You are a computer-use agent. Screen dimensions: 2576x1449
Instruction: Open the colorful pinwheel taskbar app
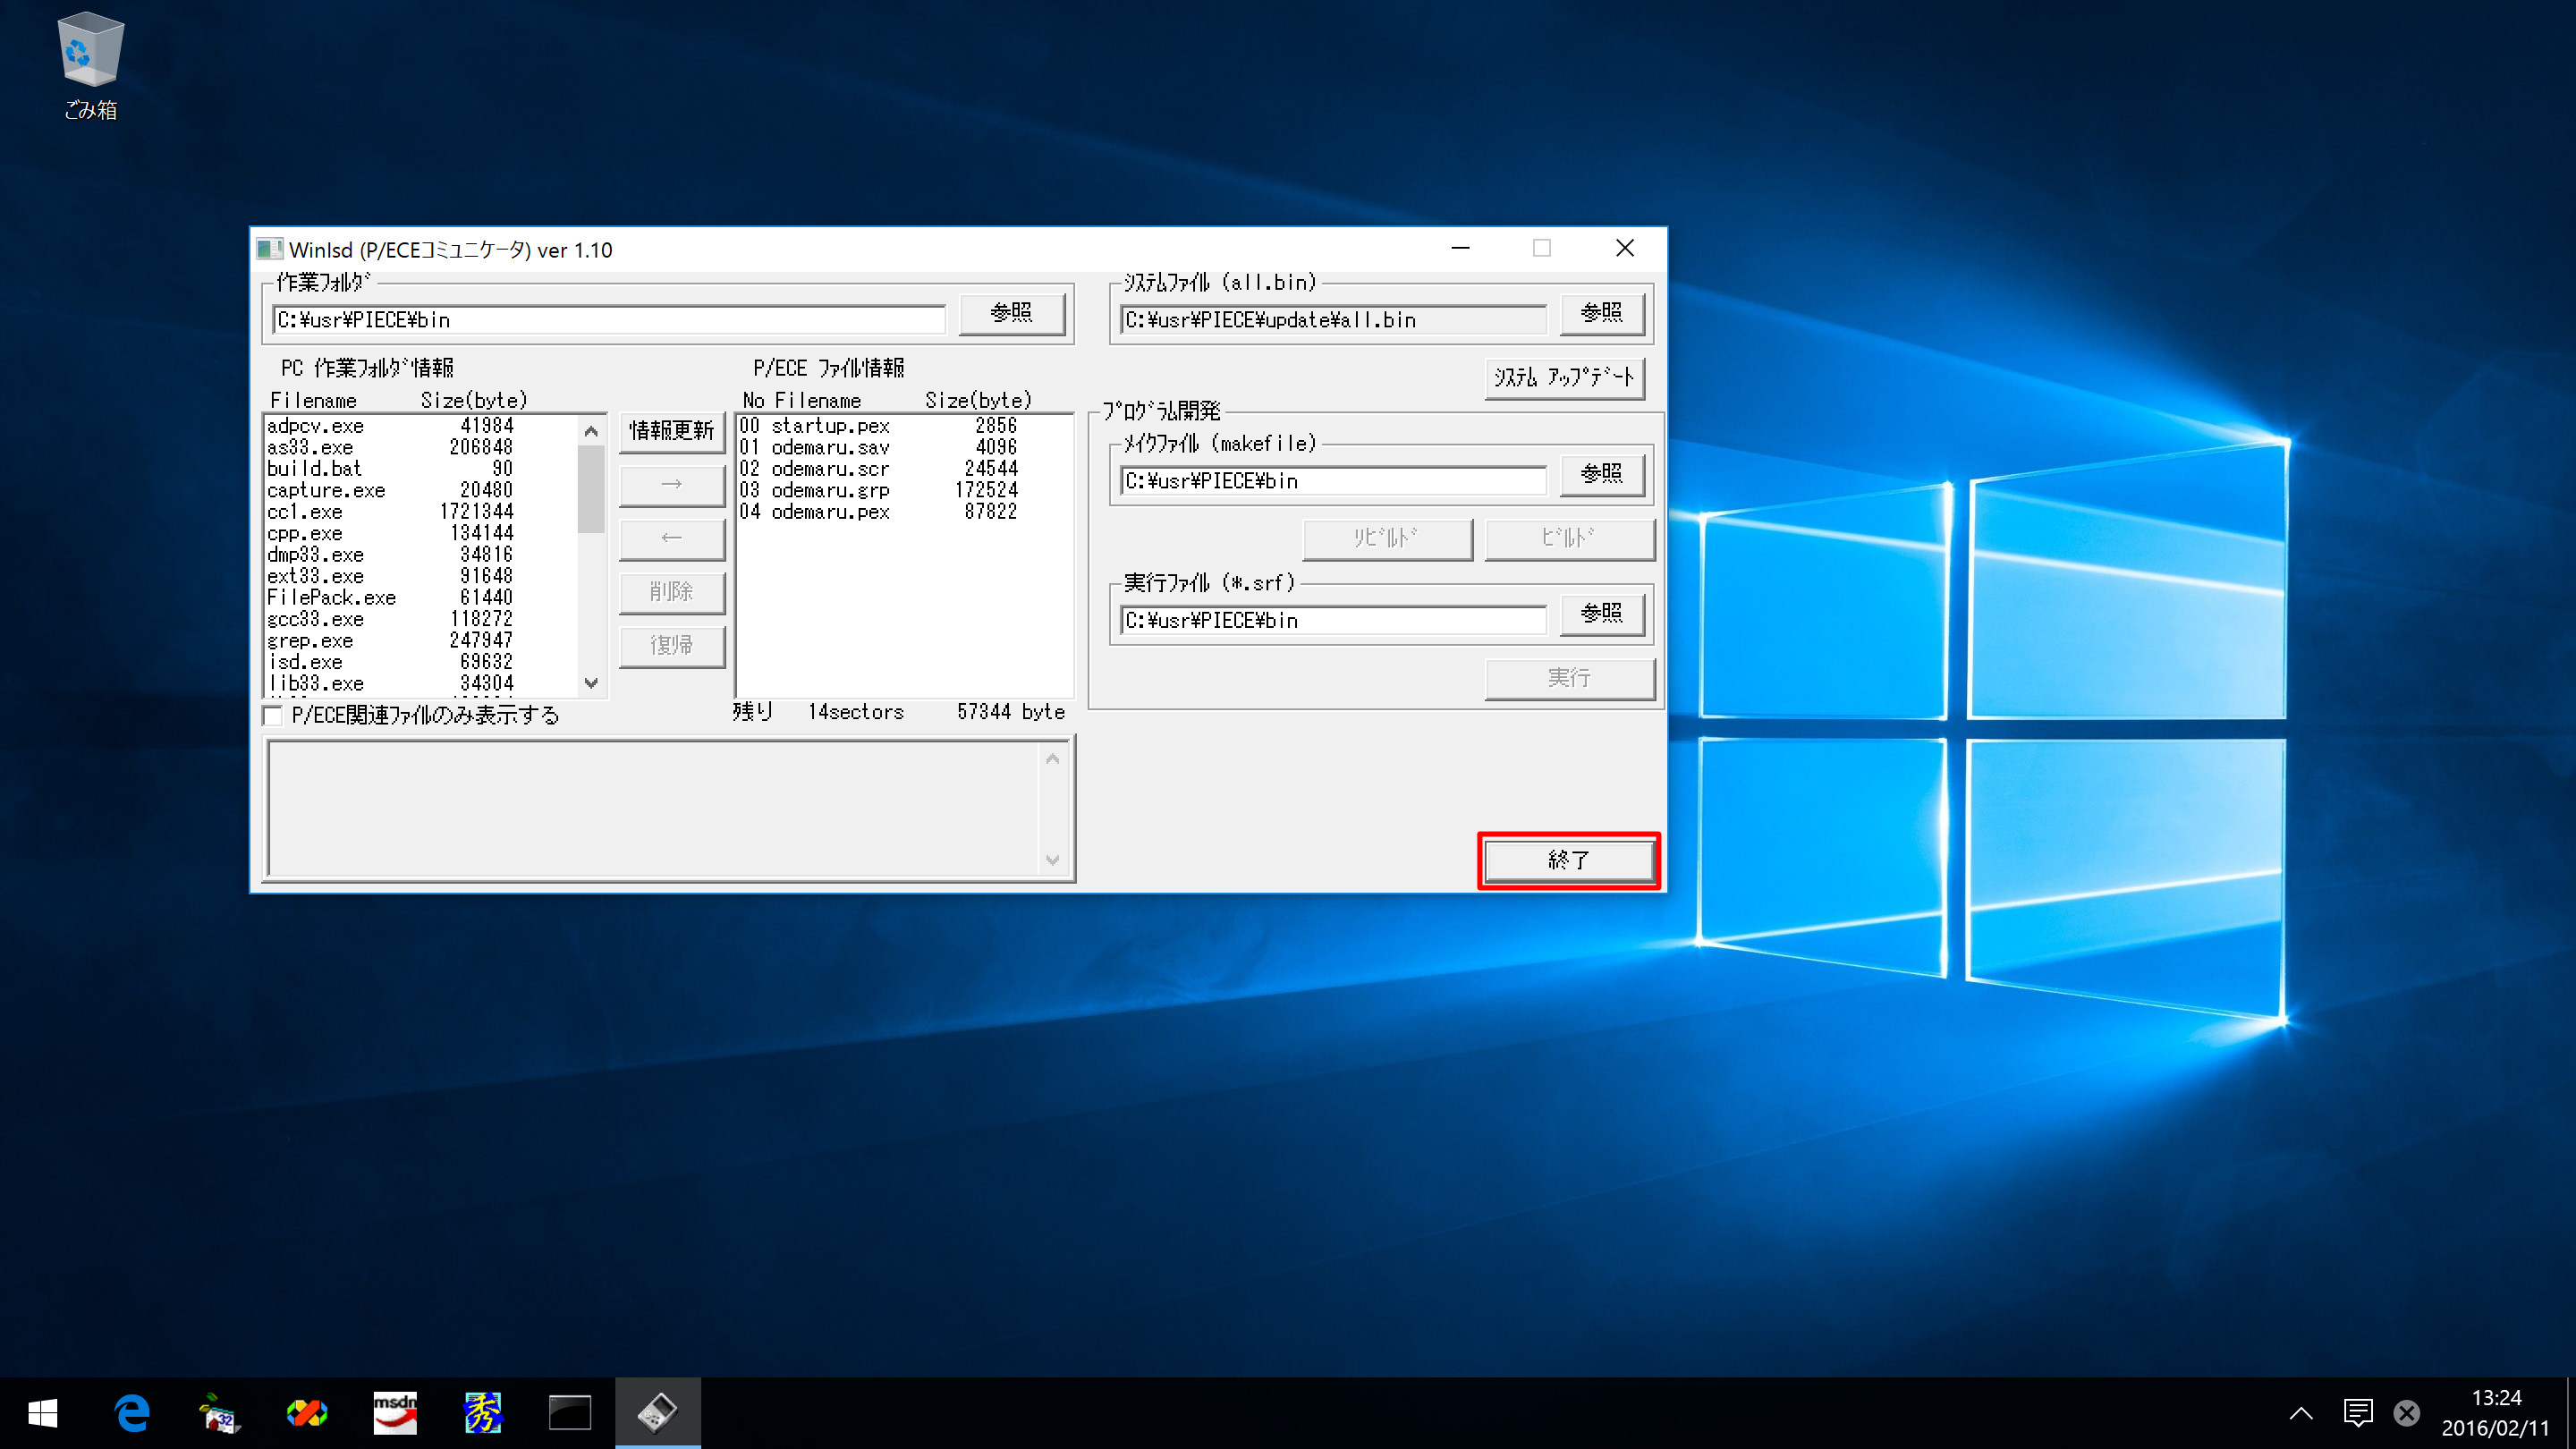[306, 1413]
